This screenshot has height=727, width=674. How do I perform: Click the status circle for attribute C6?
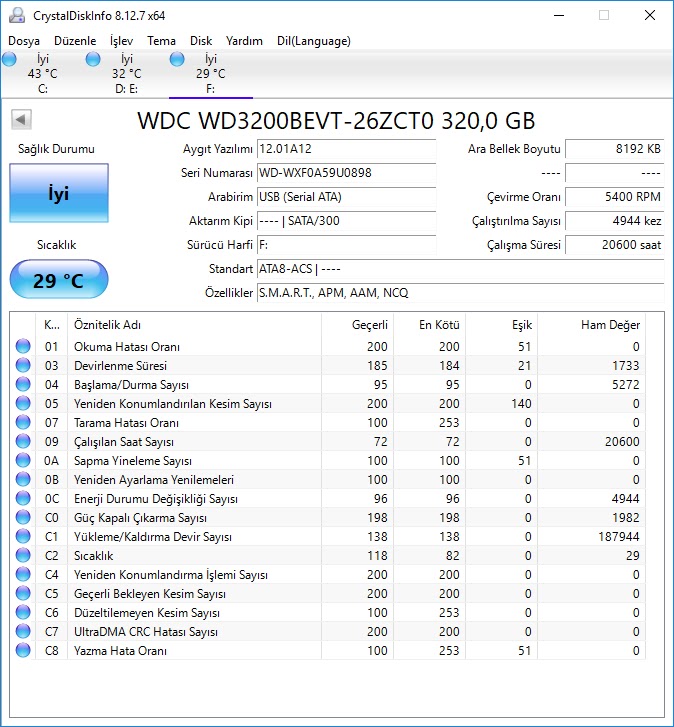point(23,612)
